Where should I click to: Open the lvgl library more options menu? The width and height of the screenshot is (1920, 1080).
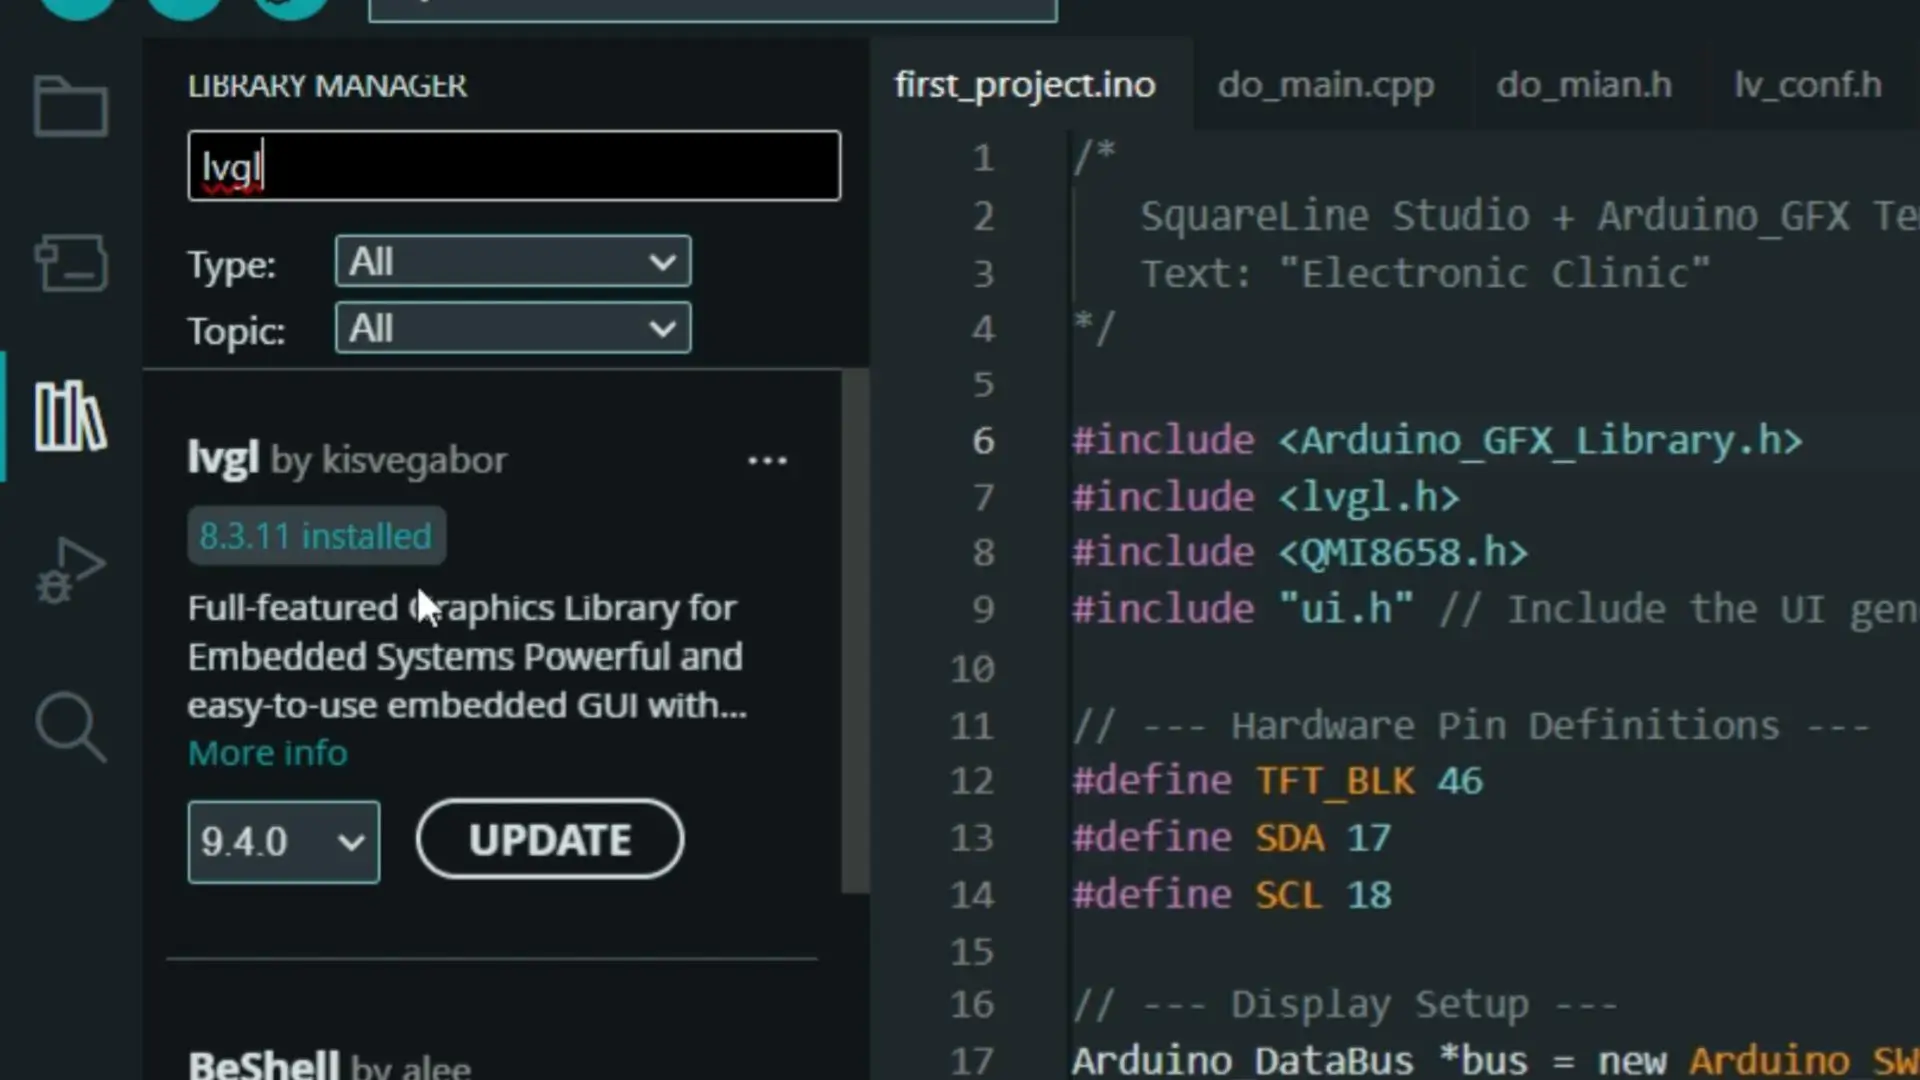pyautogui.click(x=767, y=461)
